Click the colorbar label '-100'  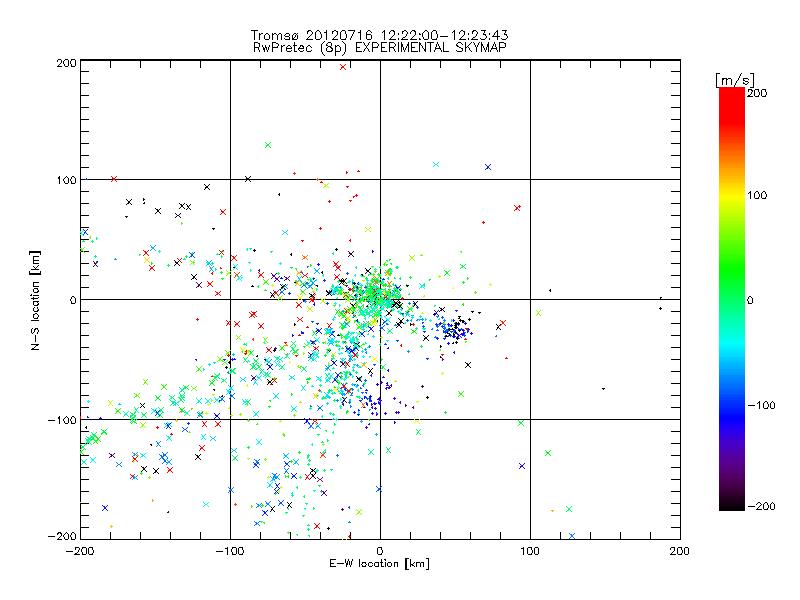coord(761,405)
